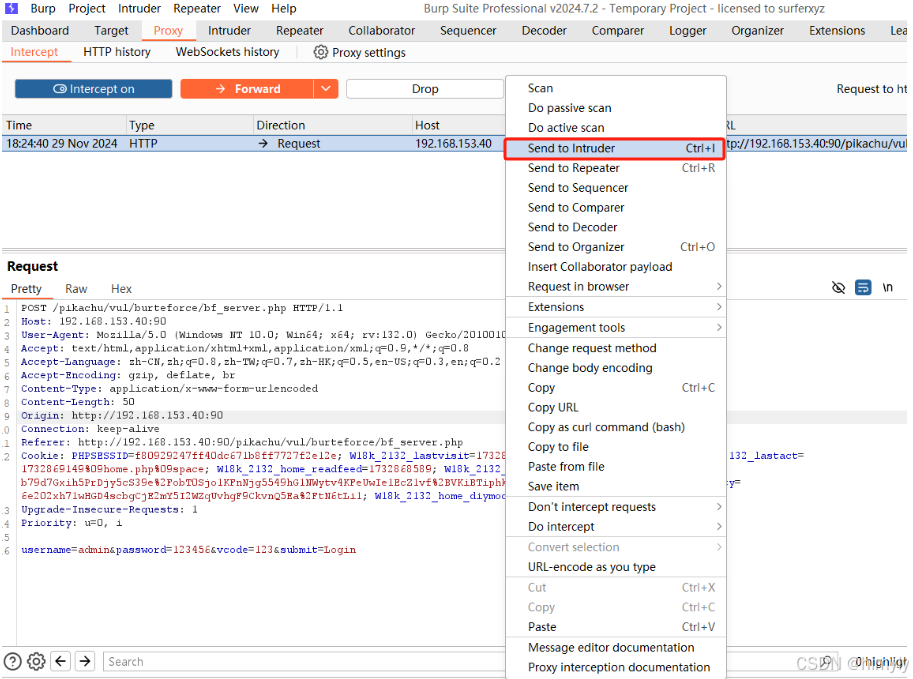Switch to the Dashboard tab
913x679 pixels.
pos(40,31)
